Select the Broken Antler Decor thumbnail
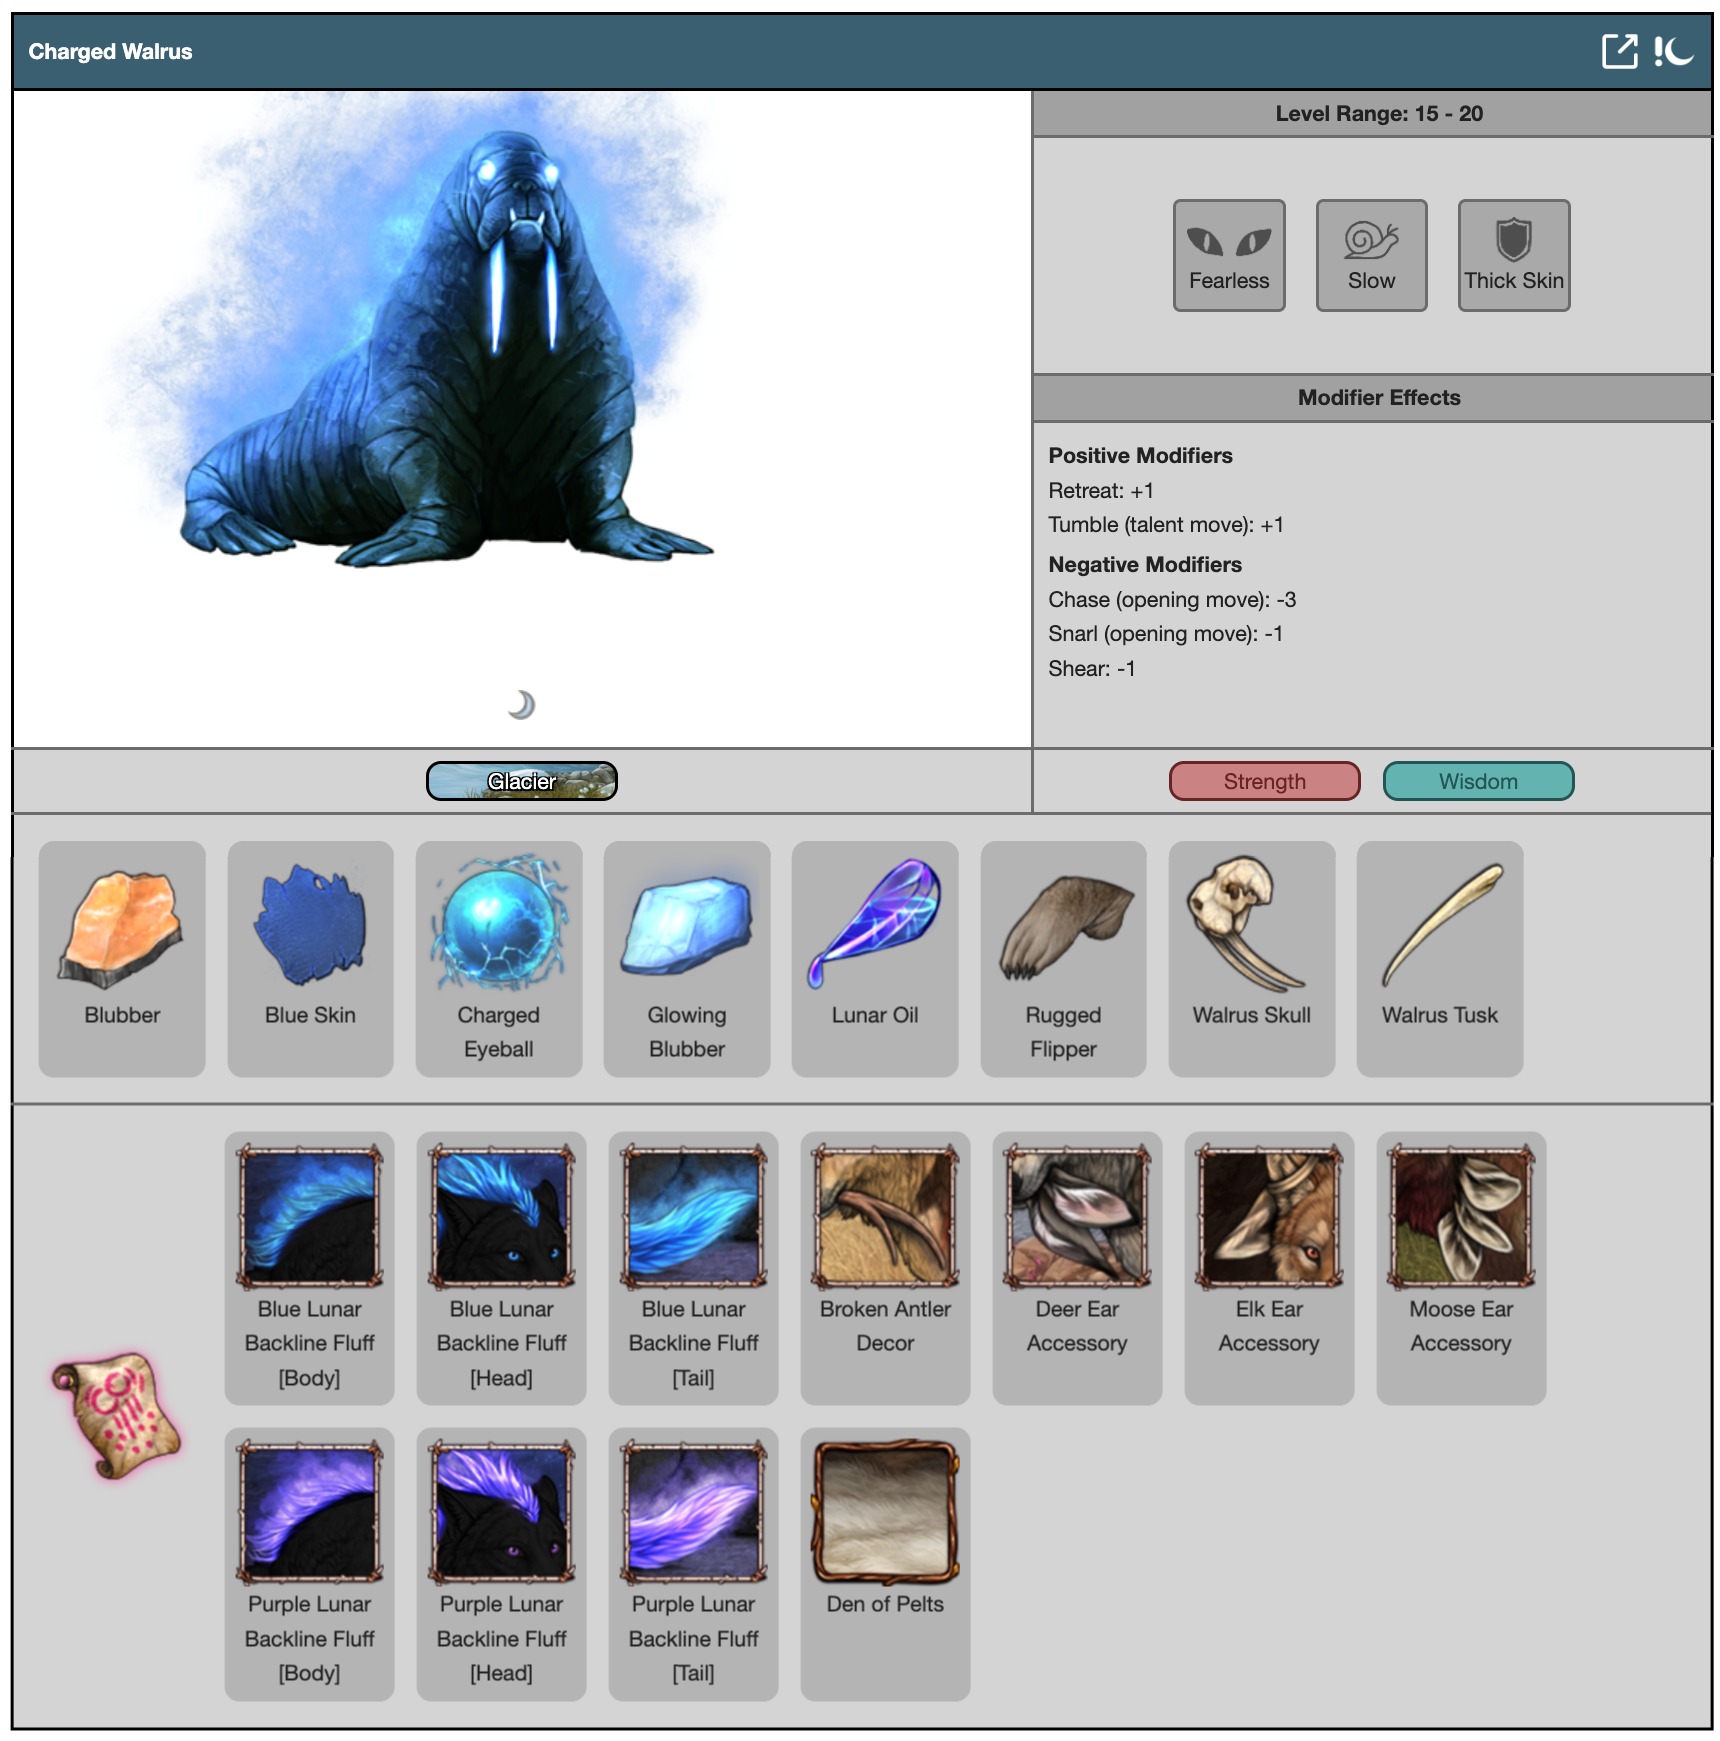The image size is (1720, 1741). [885, 1216]
